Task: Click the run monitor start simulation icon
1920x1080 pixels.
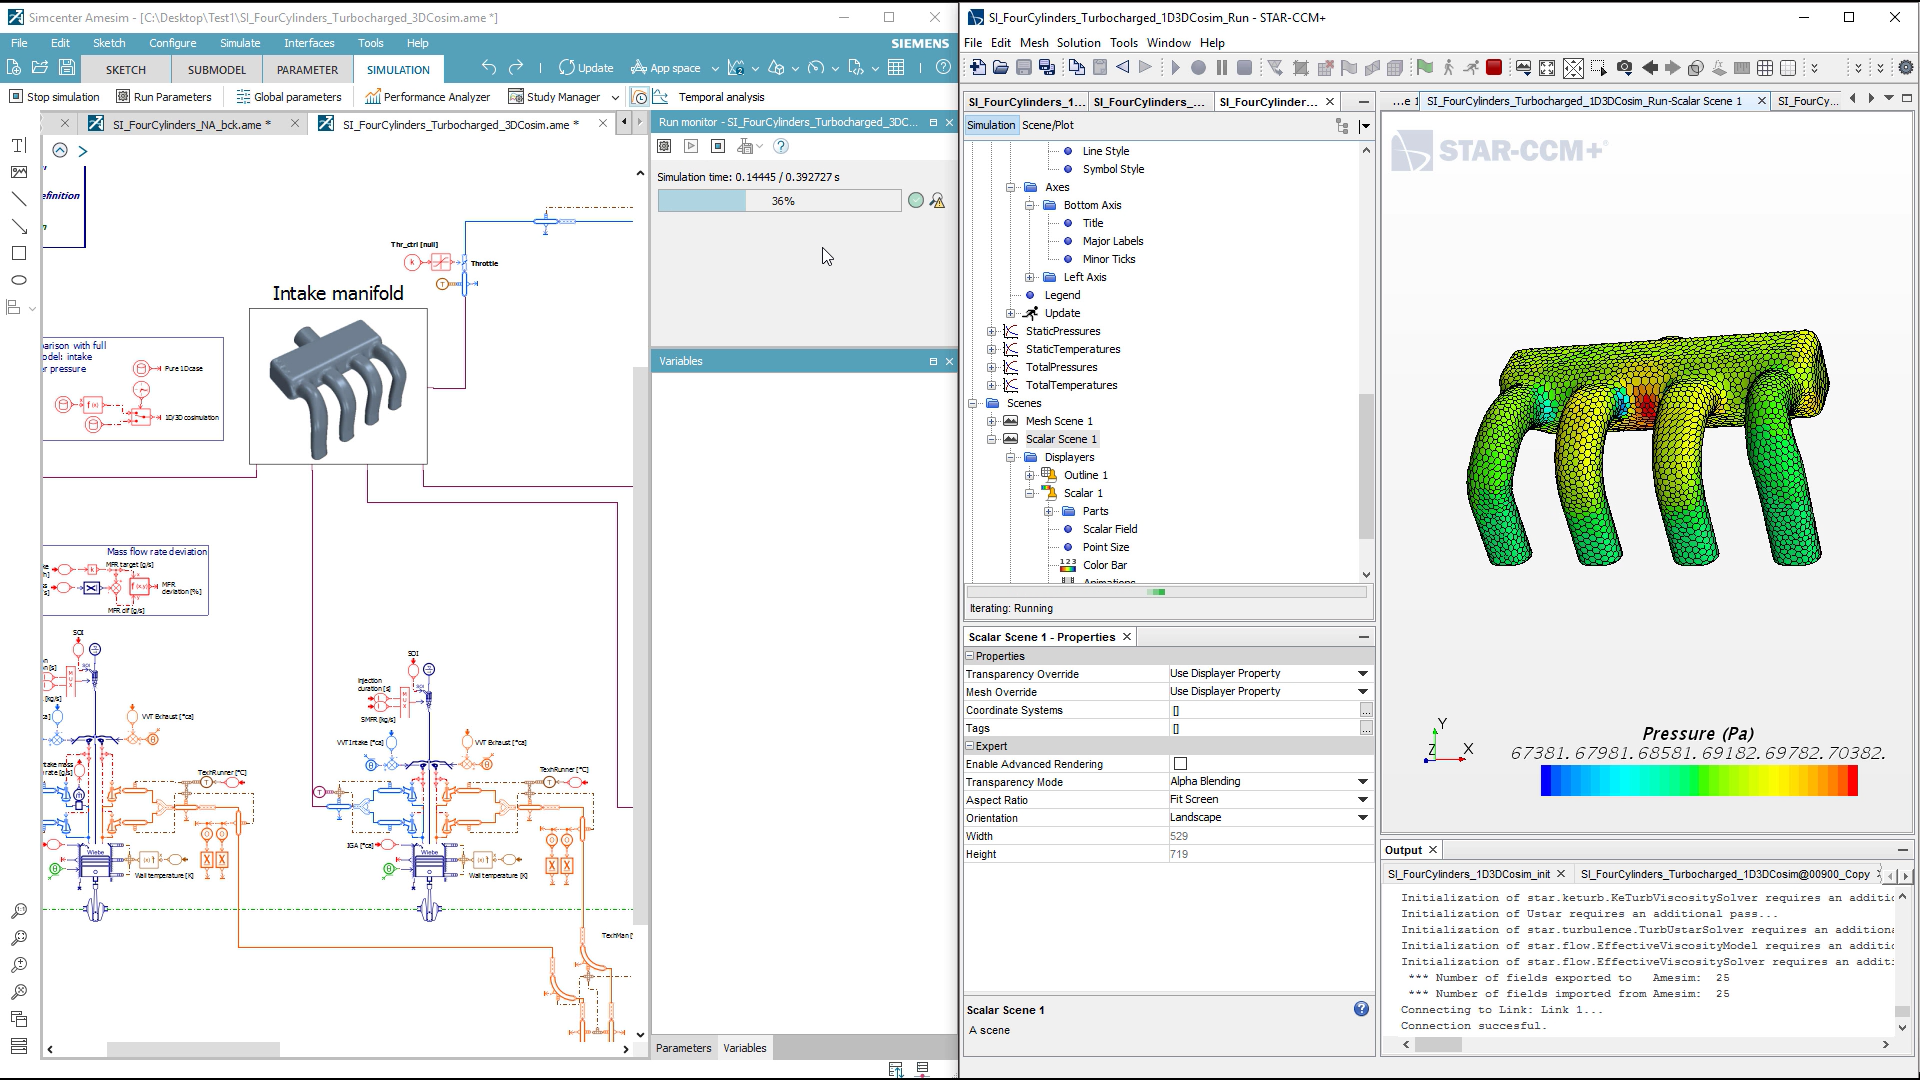Action: click(x=691, y=146)
